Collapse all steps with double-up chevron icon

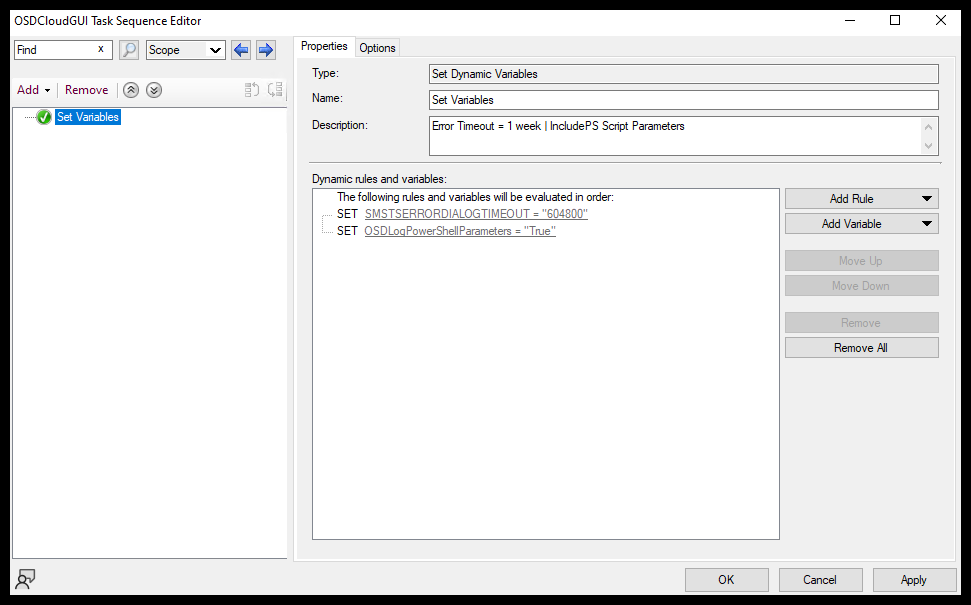(130, 90)
